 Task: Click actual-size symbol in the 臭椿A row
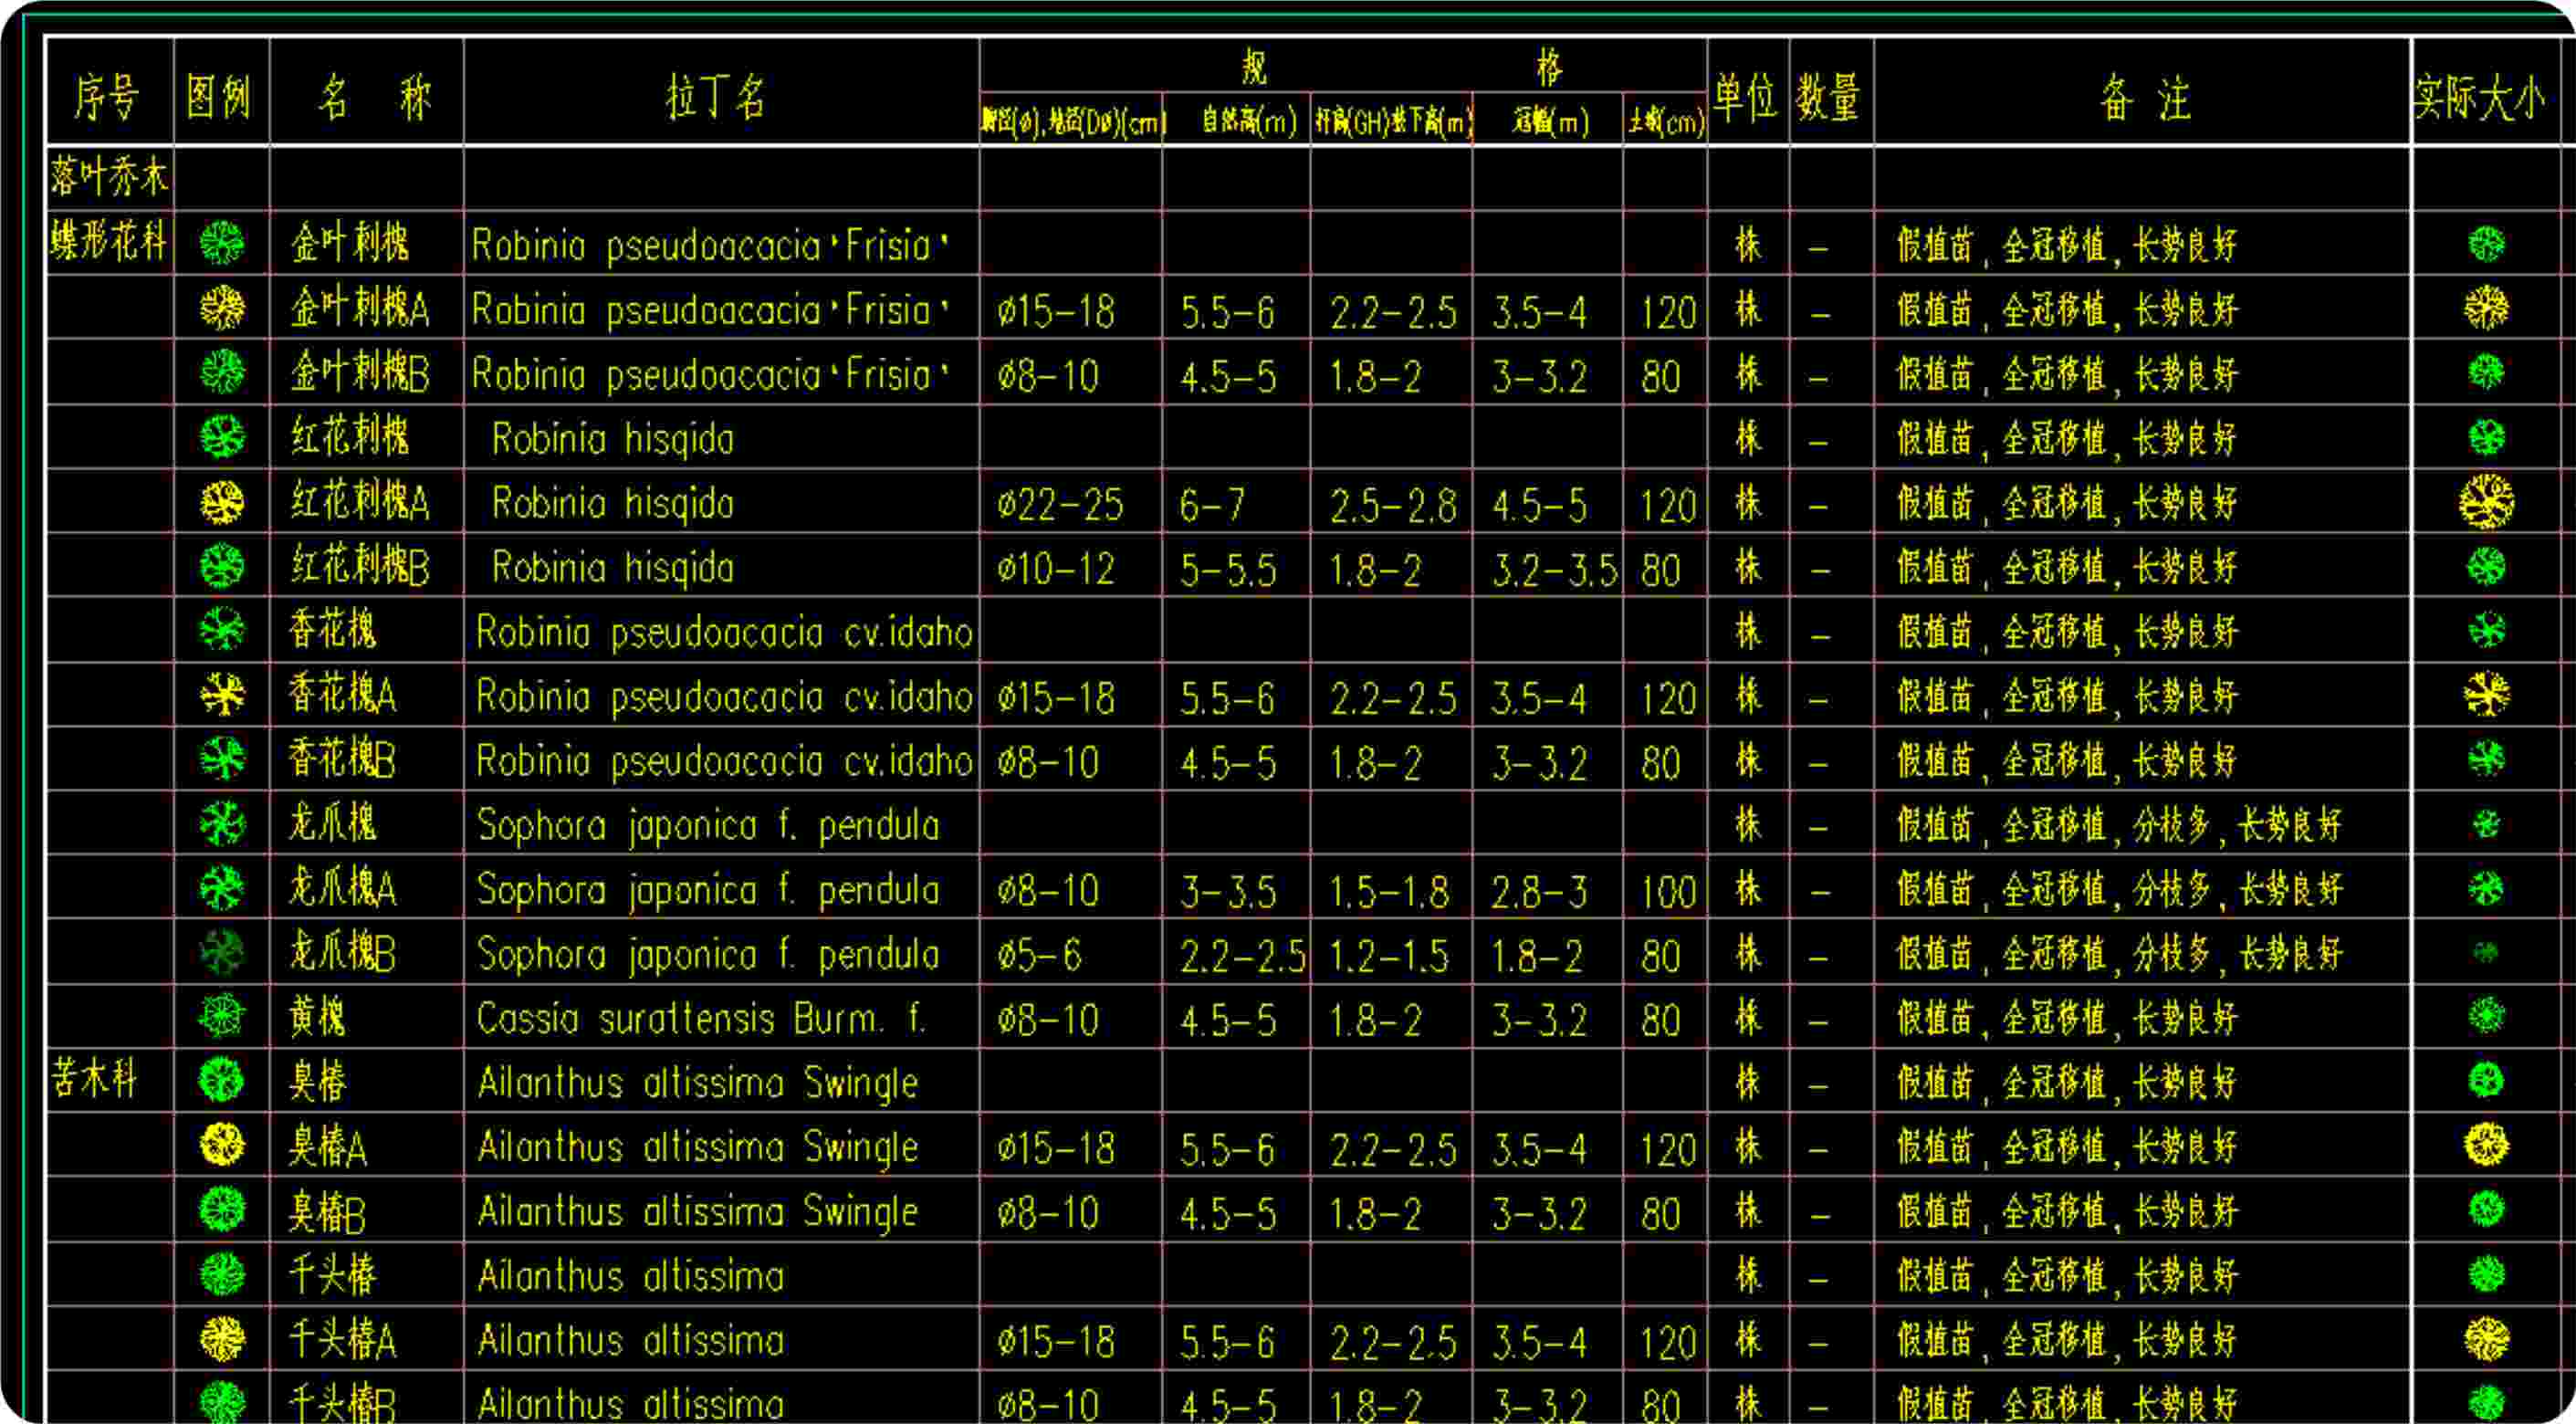click(x=2486, y=1145)
